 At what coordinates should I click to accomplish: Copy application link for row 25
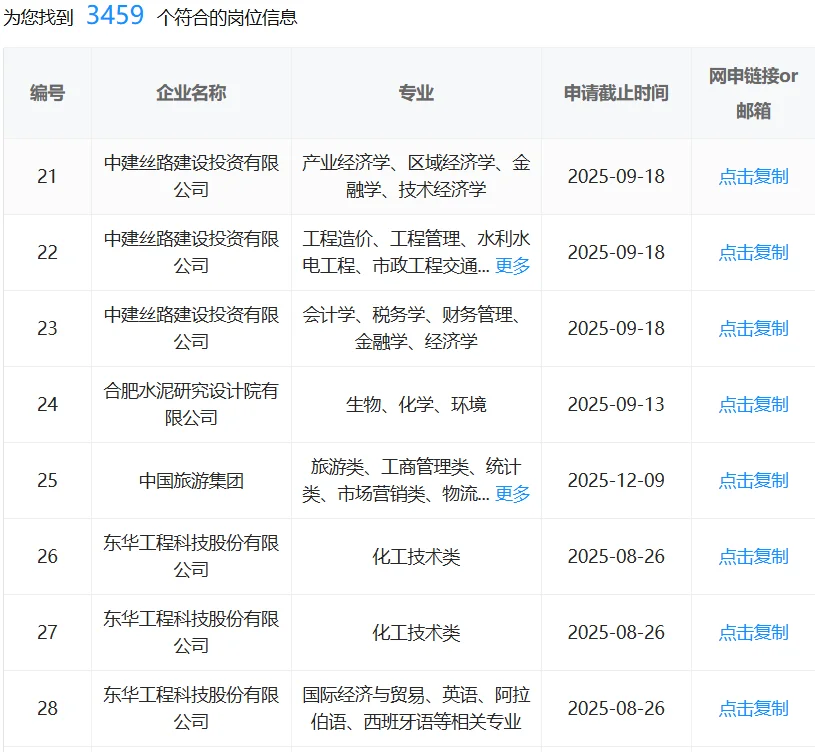click(x=753, y=481)
